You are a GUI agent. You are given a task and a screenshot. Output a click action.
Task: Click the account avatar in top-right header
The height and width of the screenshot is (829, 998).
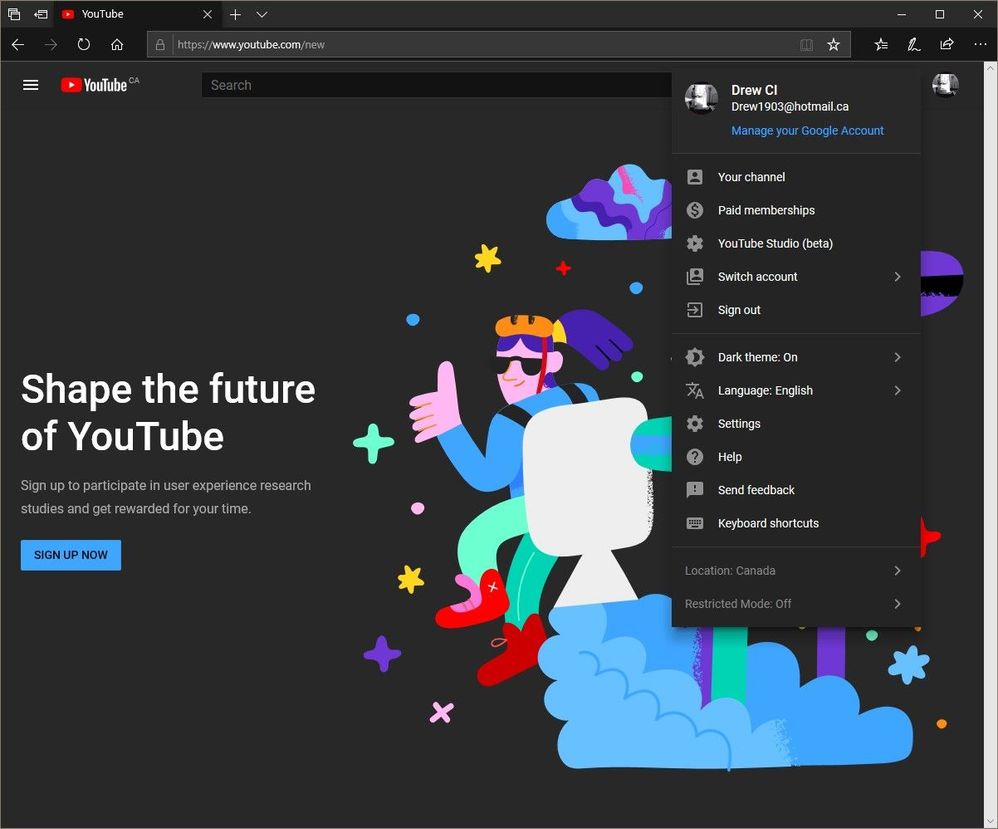click(945, 84)
